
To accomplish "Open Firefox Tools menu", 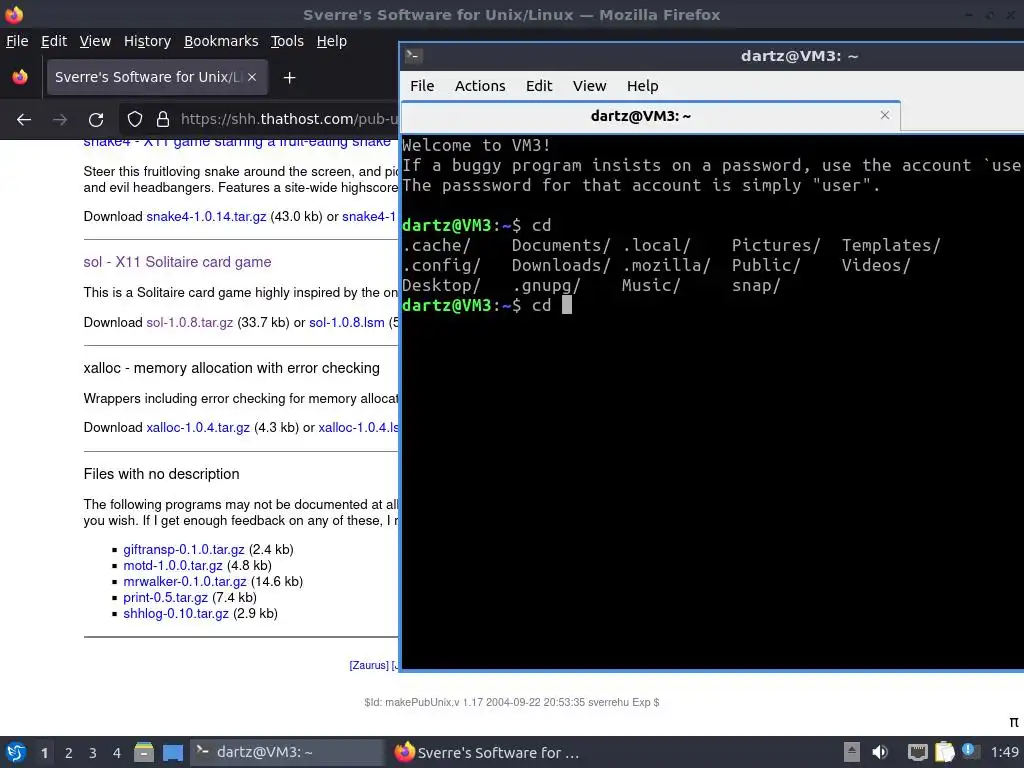I will pos(287,41).
